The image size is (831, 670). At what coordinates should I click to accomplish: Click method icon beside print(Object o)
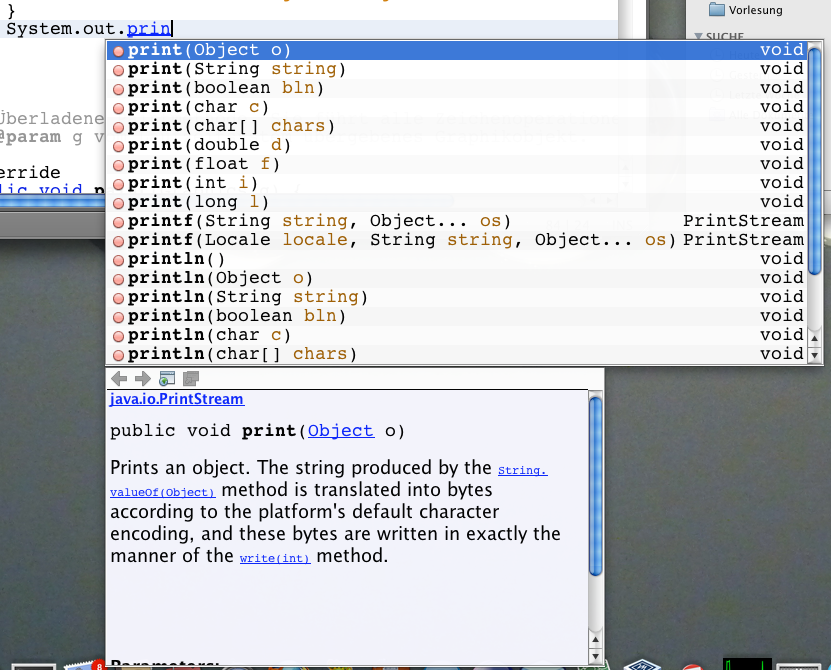click(118, 51)
